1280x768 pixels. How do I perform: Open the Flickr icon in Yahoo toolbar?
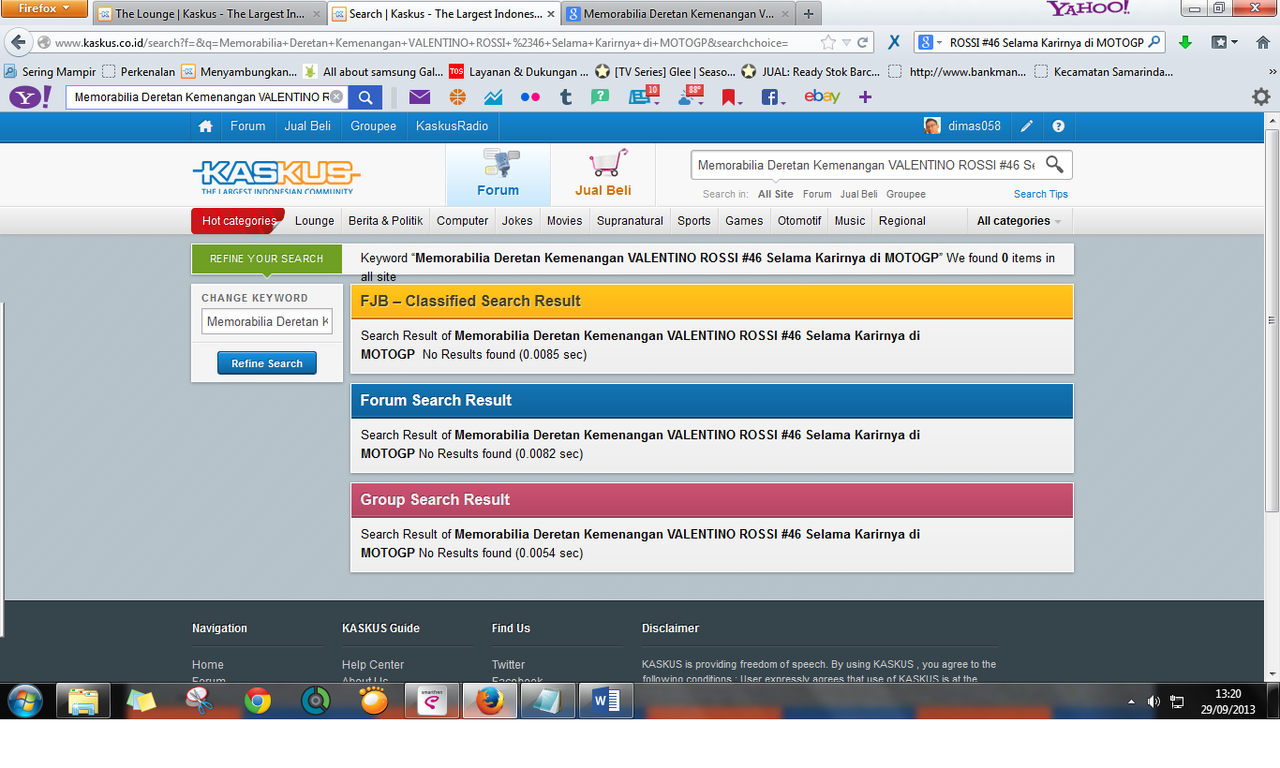click(530, 97)
